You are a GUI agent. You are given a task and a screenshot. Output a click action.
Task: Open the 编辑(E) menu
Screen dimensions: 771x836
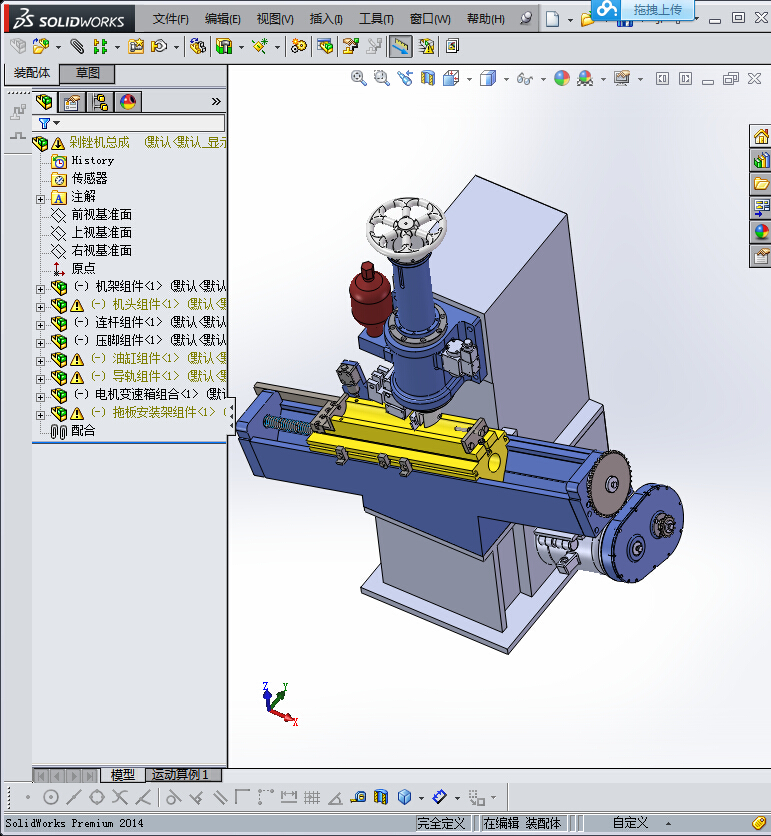tap(223, 19)
